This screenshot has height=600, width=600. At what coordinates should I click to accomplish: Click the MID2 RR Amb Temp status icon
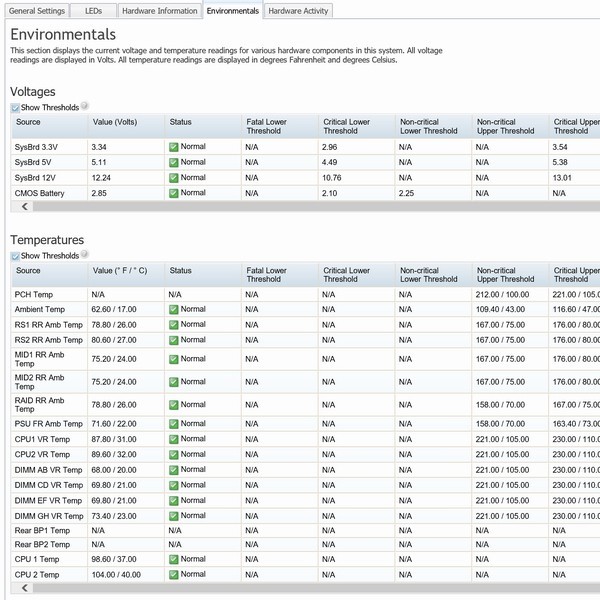click(173, 382)
